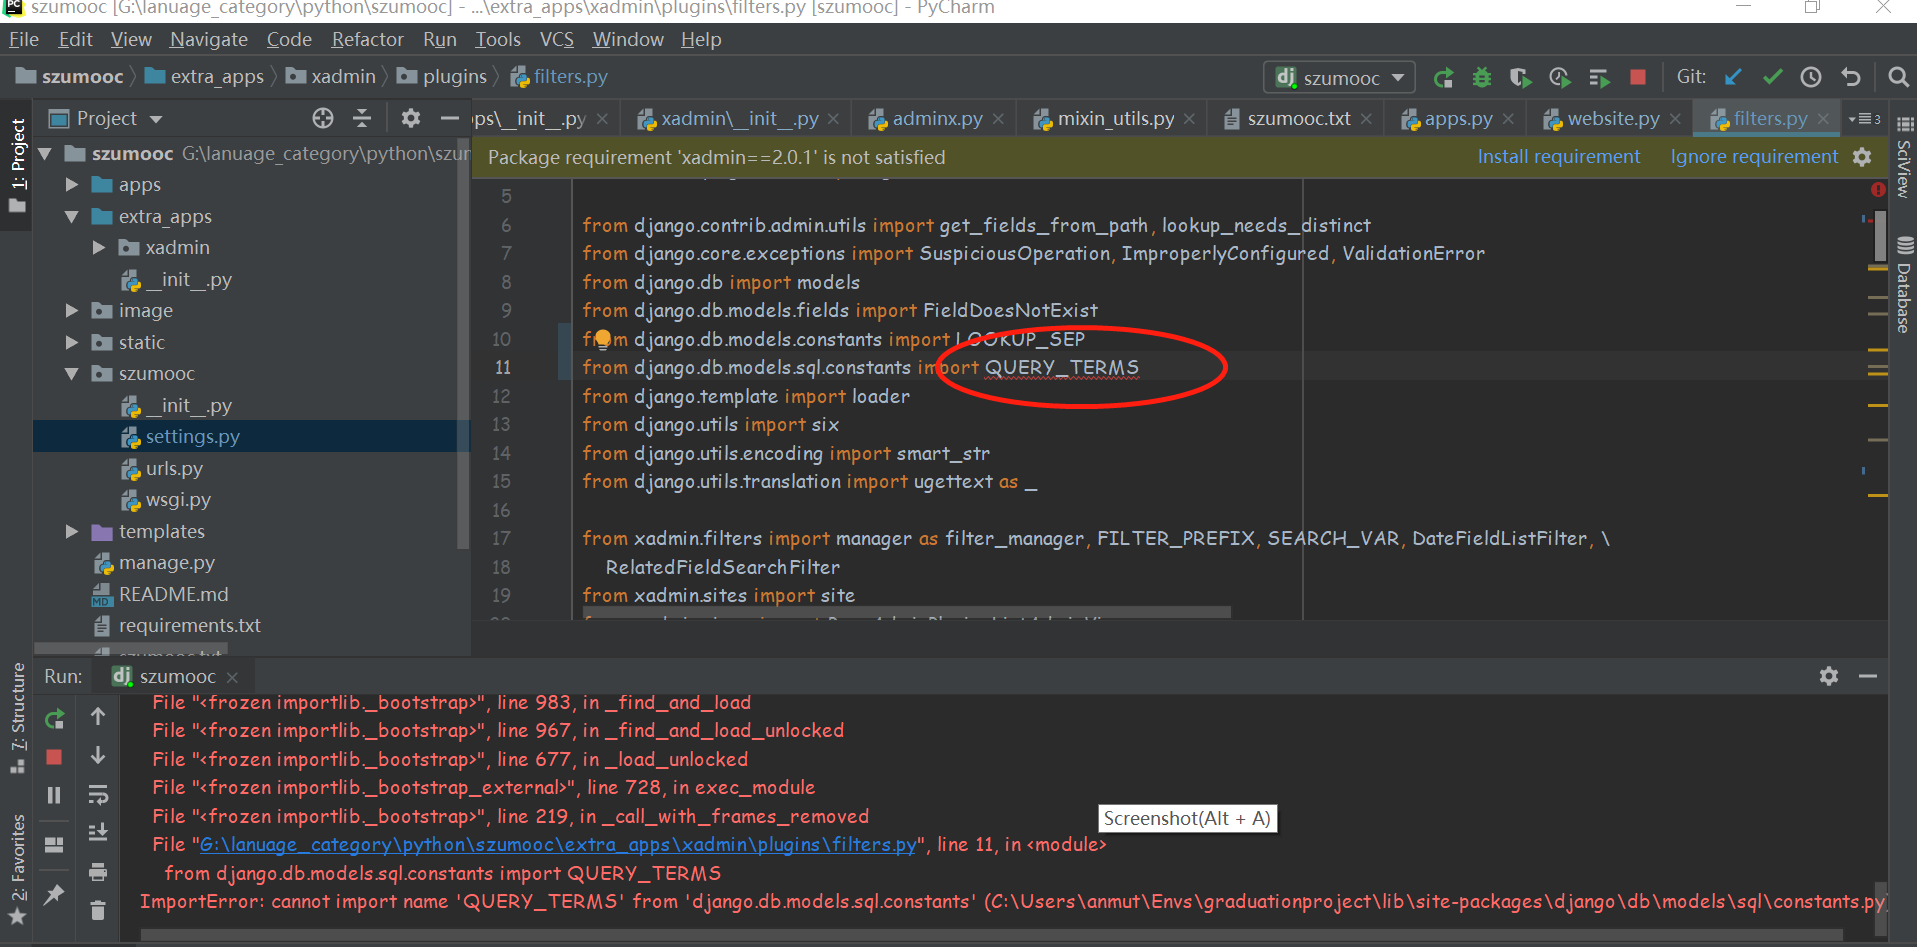Click red error indicator atop editor stripe
Viewport: 1917px width, 947px height.
(x=1878, y=190)
